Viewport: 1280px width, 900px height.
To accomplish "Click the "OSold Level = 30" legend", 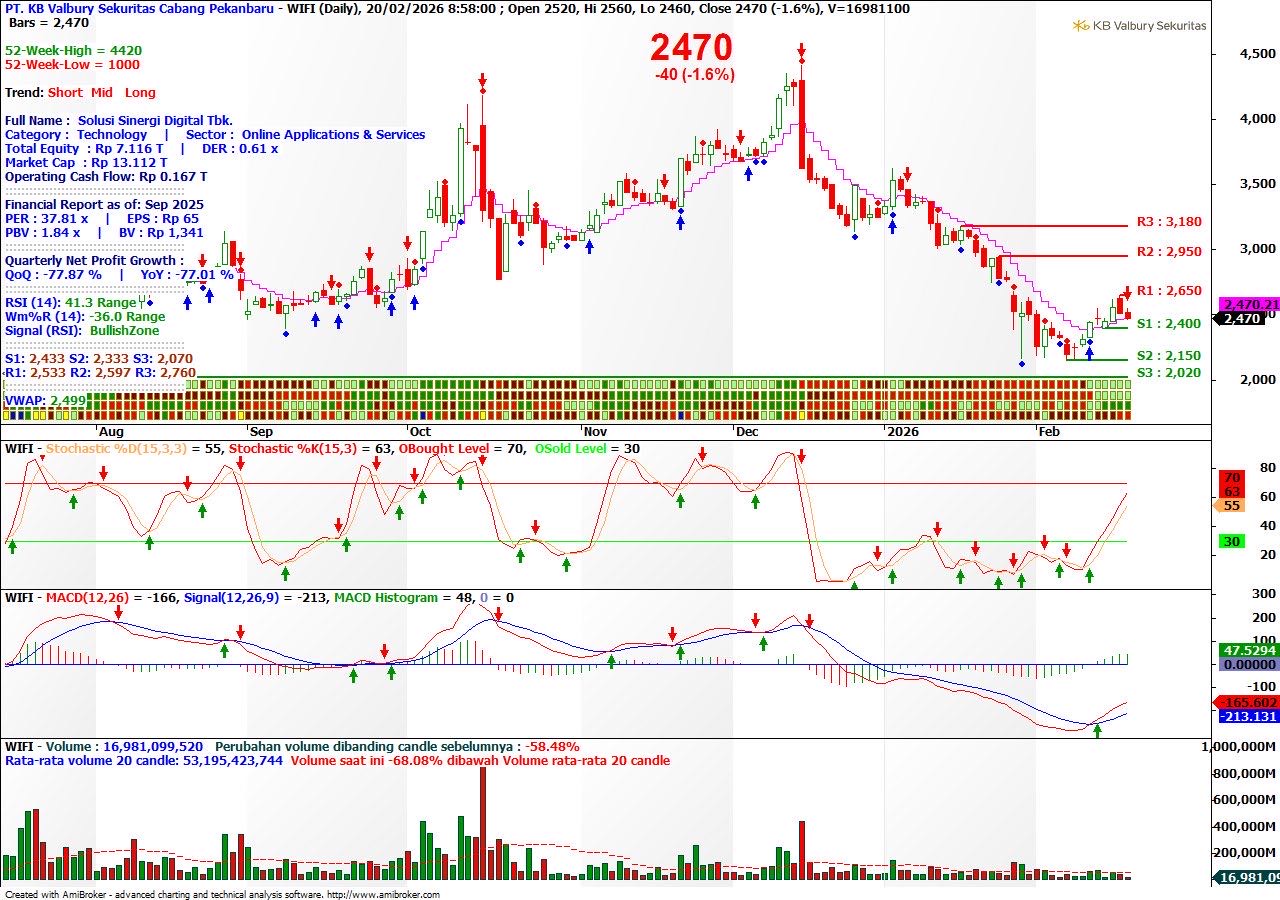I will pos(587,449).
